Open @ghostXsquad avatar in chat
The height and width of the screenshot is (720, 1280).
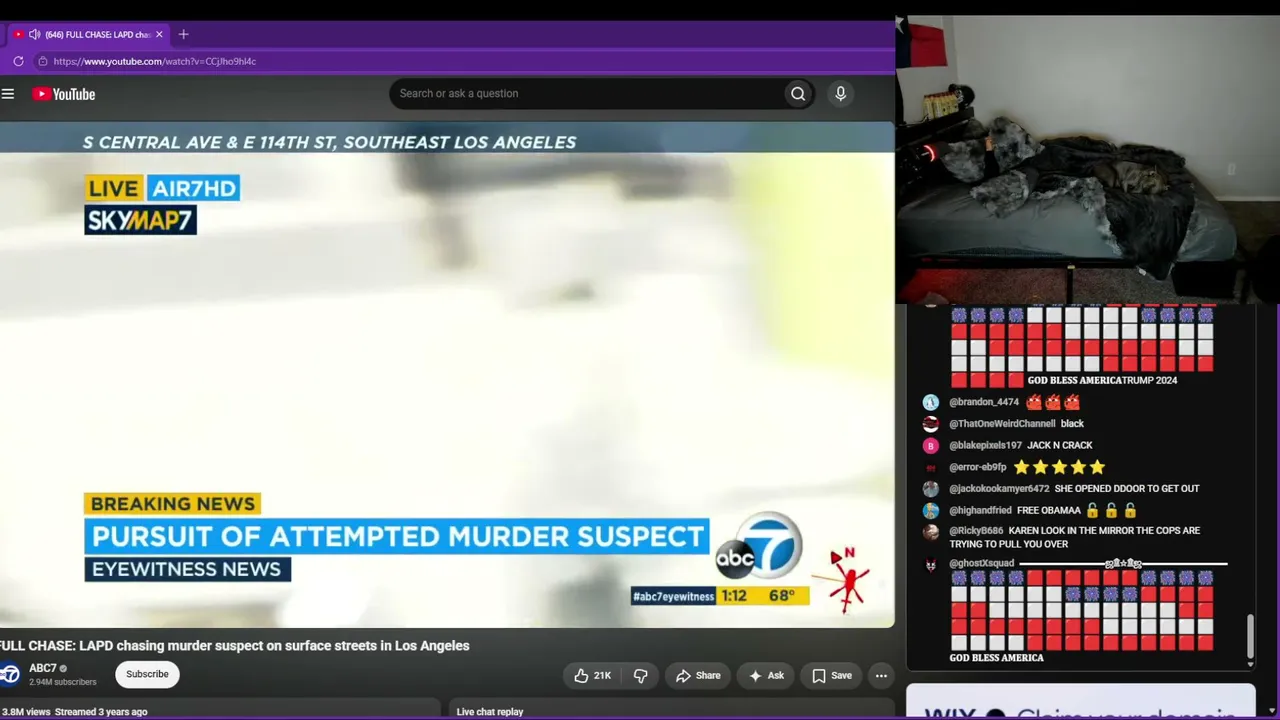point(931,564)
